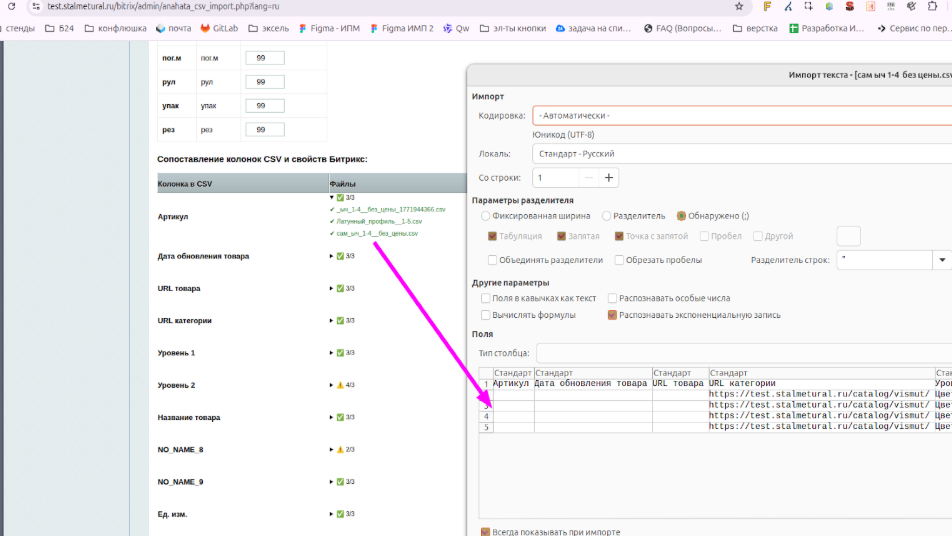Toggle Распознавать экспоненциальную запись checkbox
Viewport: 952px width, 536px height.
pos(612,315)
